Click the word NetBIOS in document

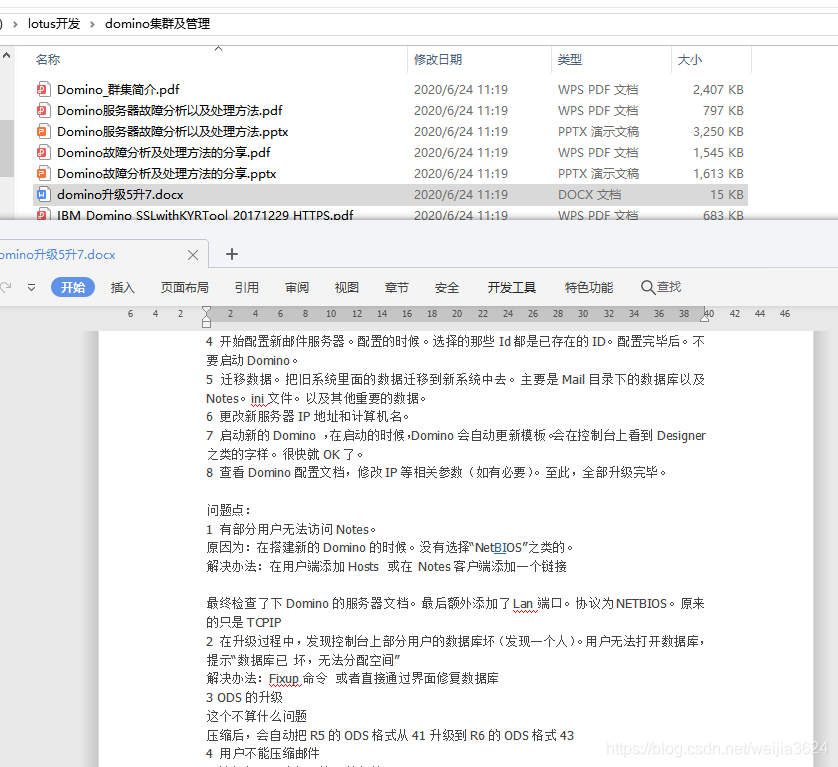[x=498, y=547]
